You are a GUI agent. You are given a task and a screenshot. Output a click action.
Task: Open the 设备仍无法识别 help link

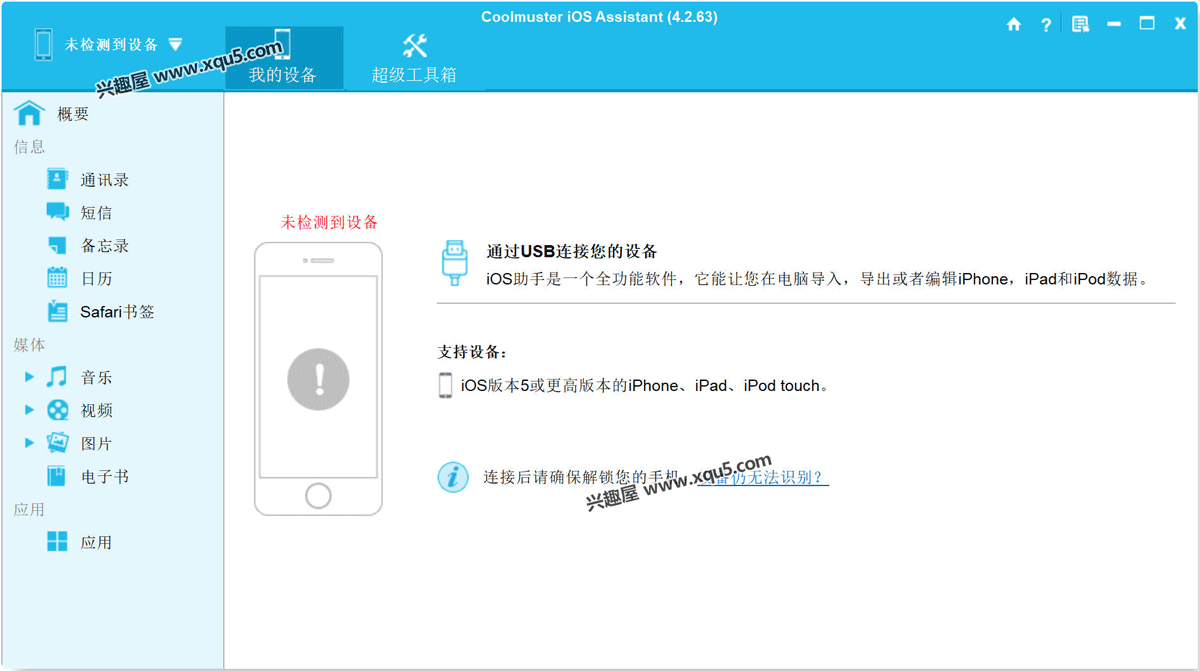tap(763, 477)
